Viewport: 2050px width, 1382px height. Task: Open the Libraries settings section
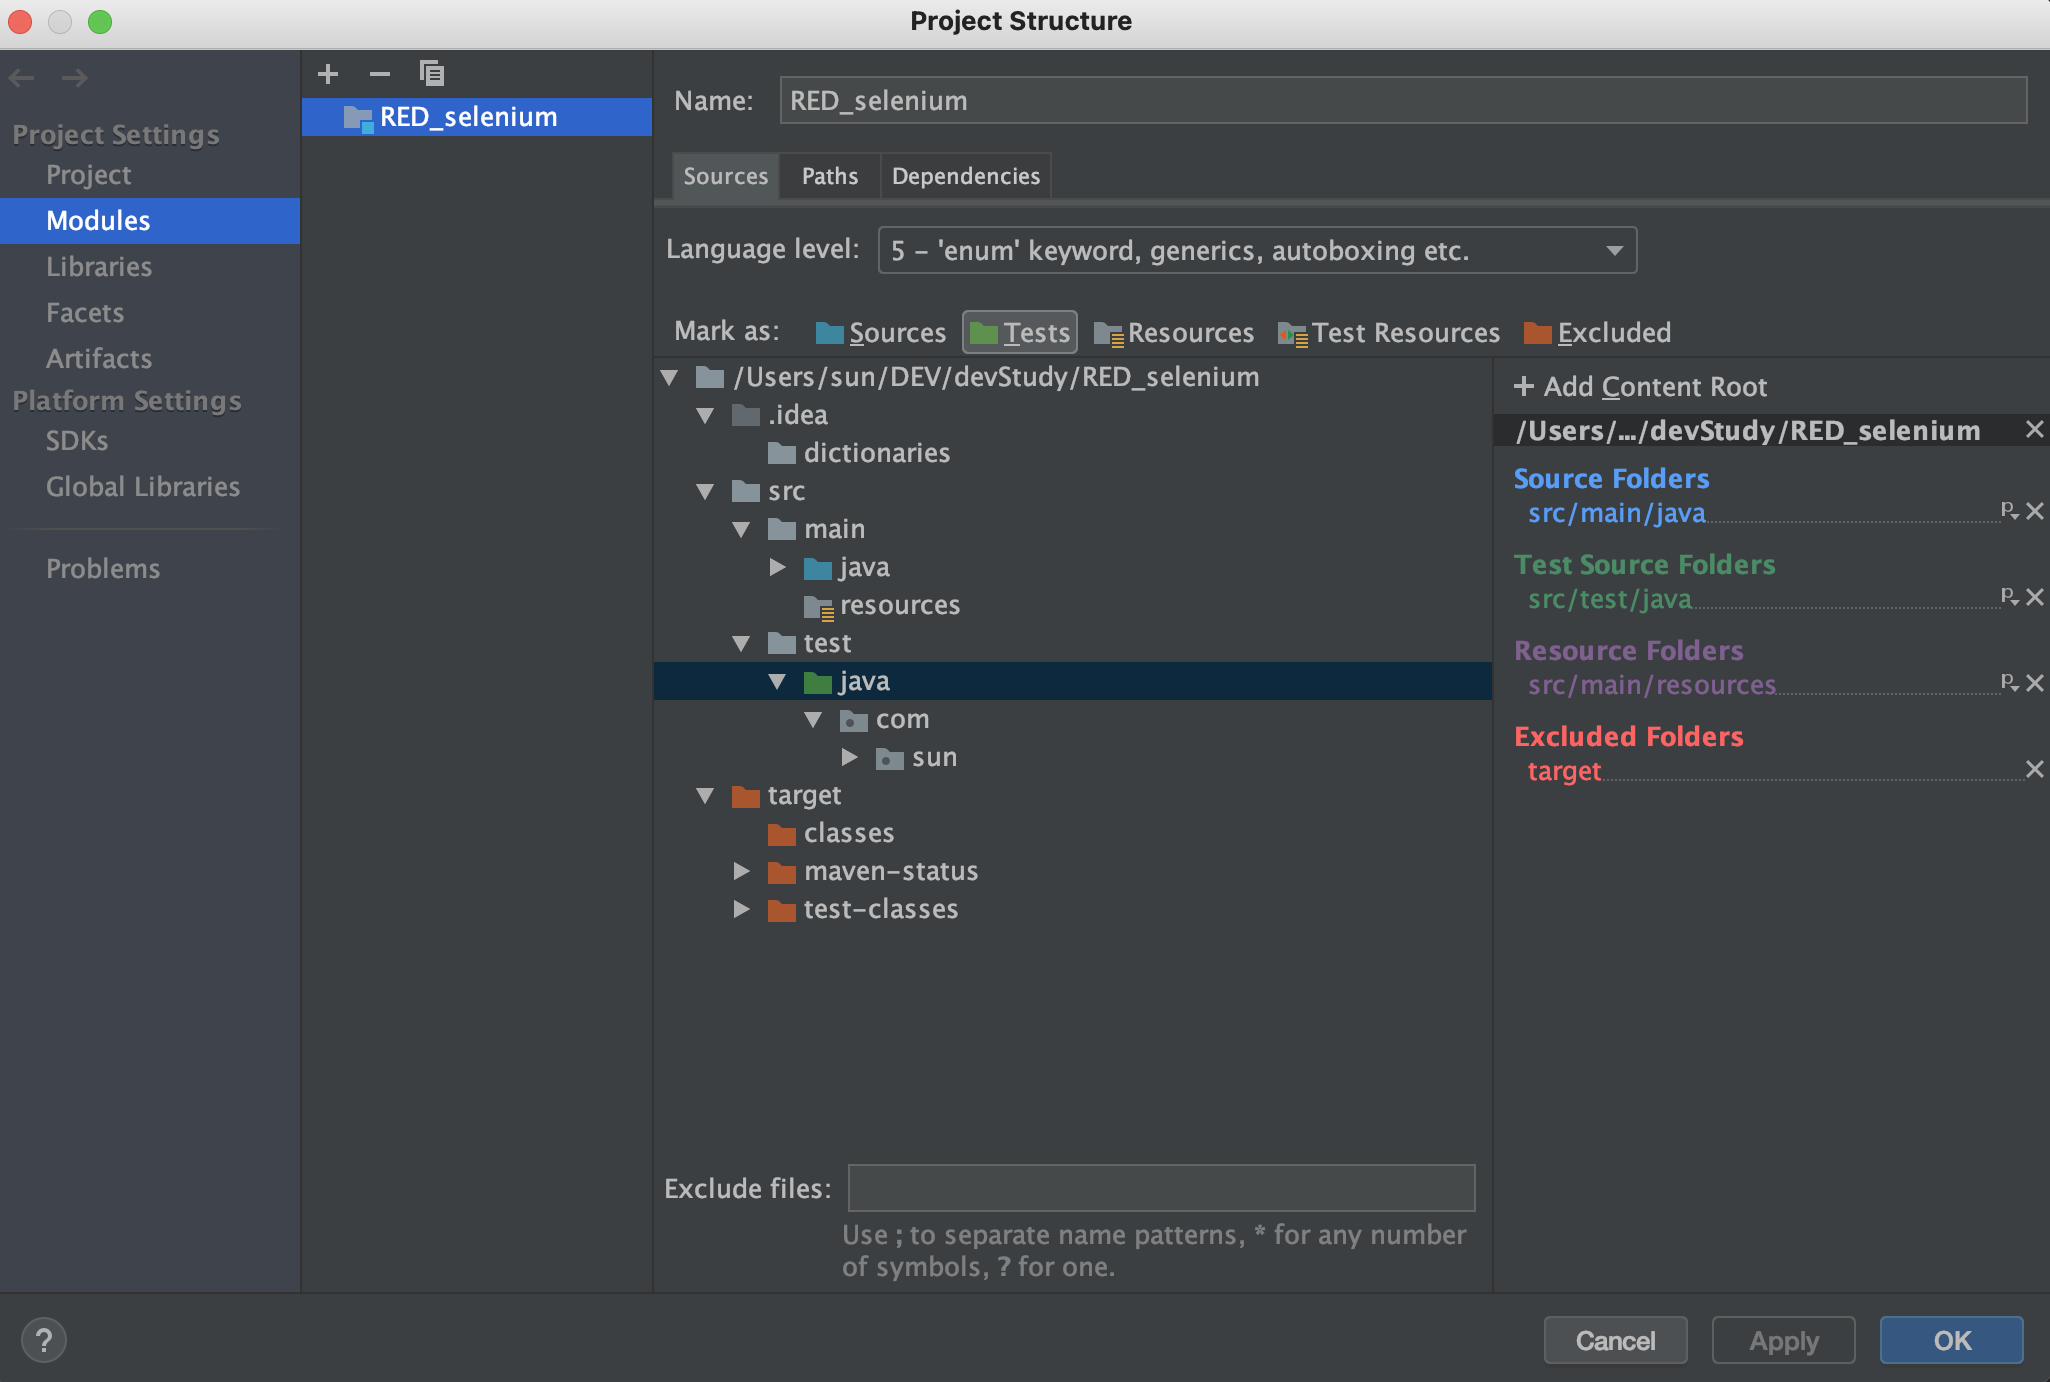point(99,267)
